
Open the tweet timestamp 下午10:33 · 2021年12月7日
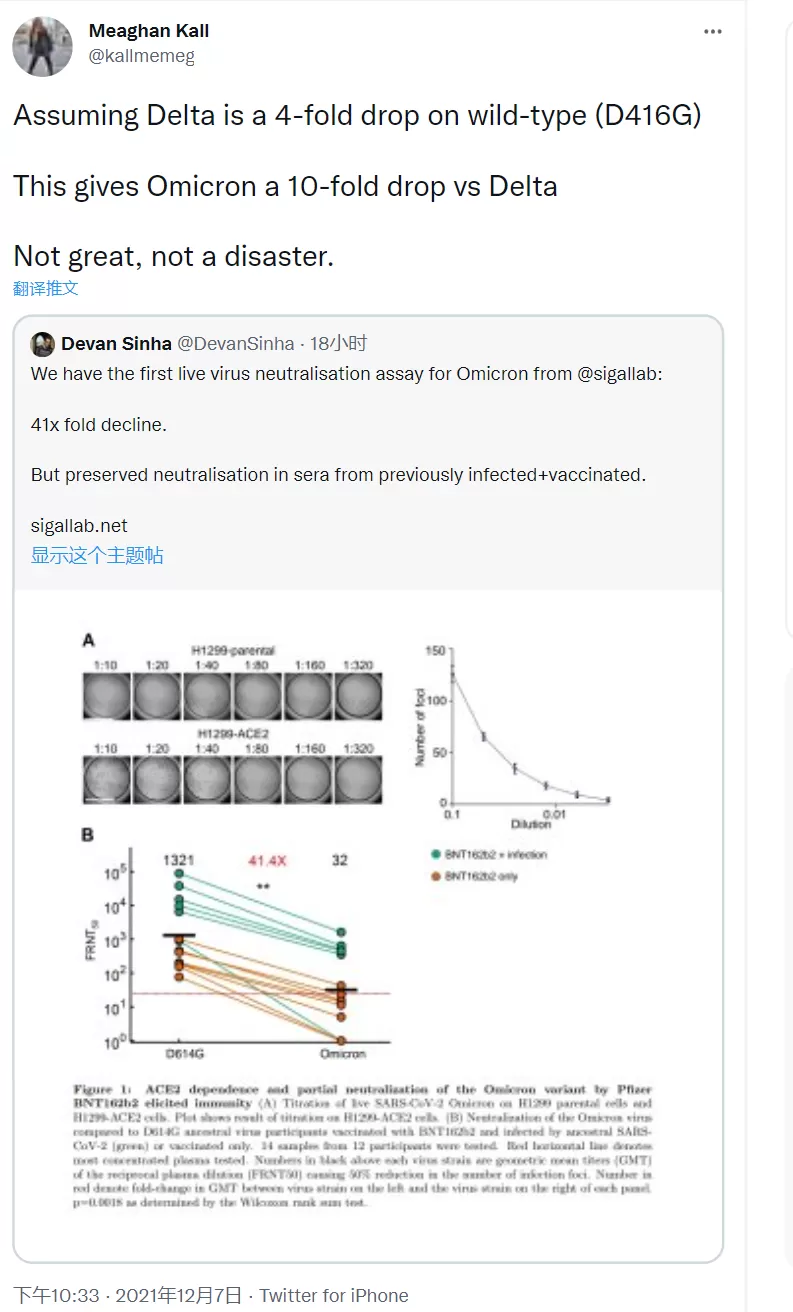127,1296
